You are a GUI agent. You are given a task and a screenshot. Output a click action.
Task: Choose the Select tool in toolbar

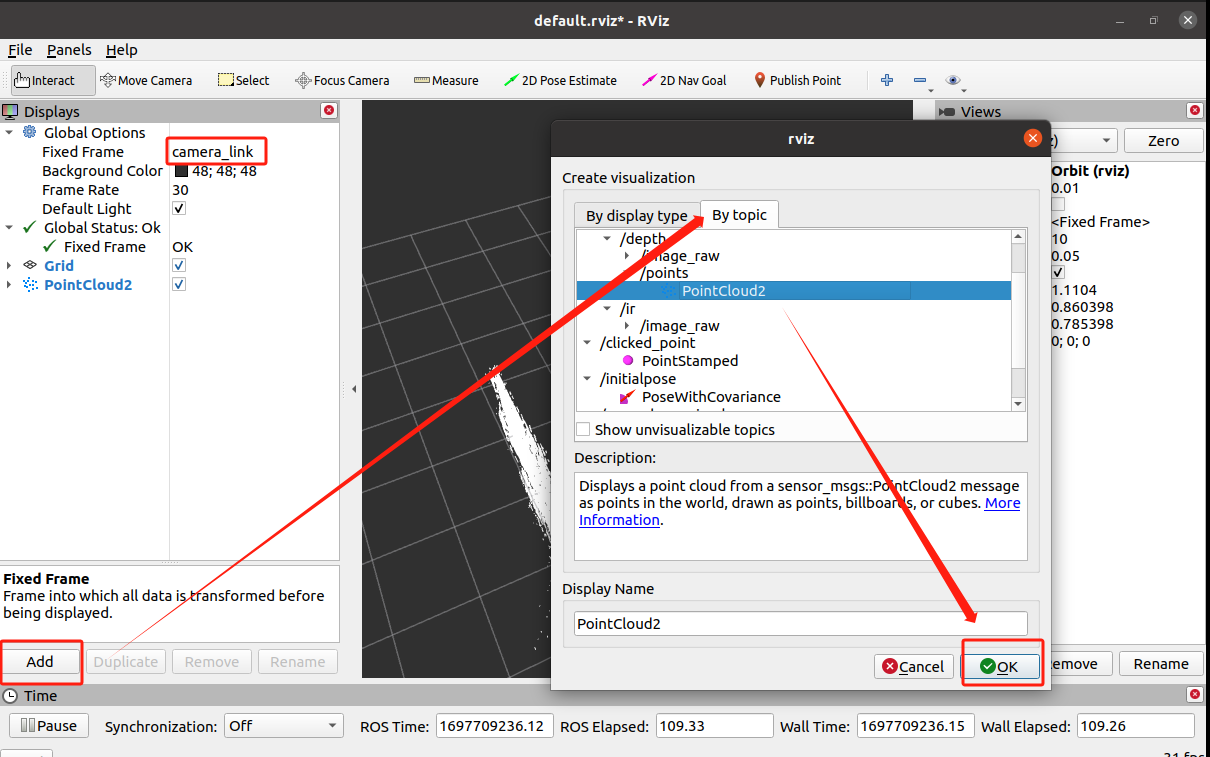pyautogui.click(x=244, y=80)
